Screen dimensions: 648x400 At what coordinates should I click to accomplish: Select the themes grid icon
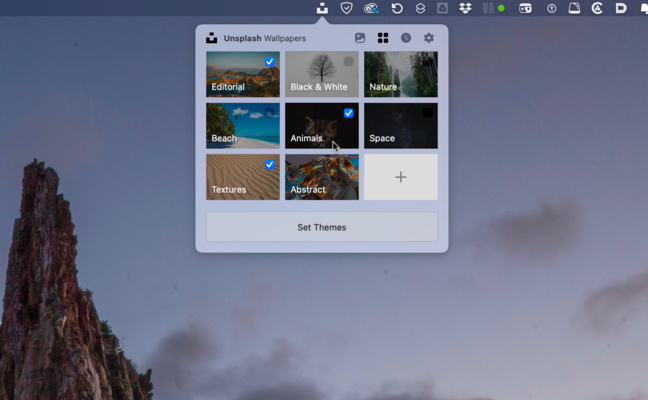point(383,38)
